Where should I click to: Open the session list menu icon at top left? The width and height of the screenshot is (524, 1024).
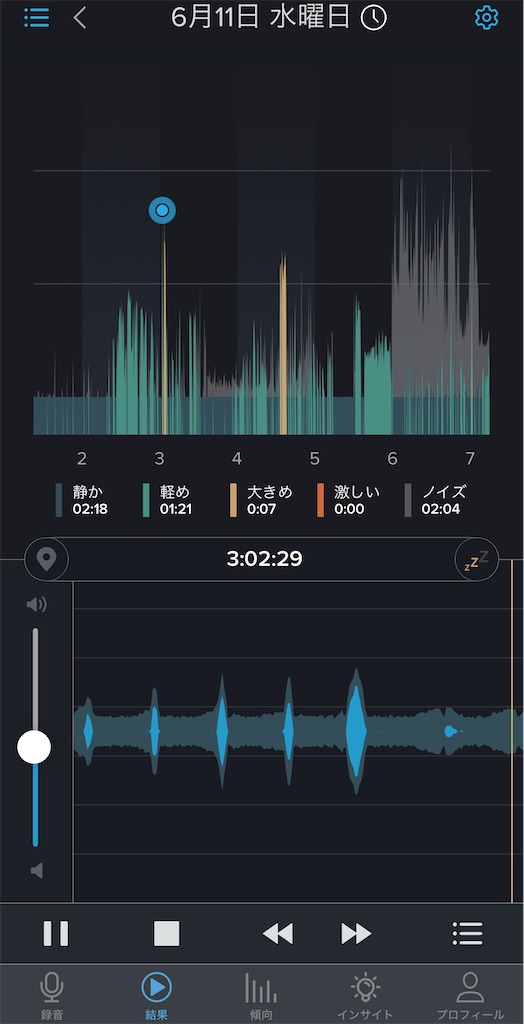click(x=37, y=18)
